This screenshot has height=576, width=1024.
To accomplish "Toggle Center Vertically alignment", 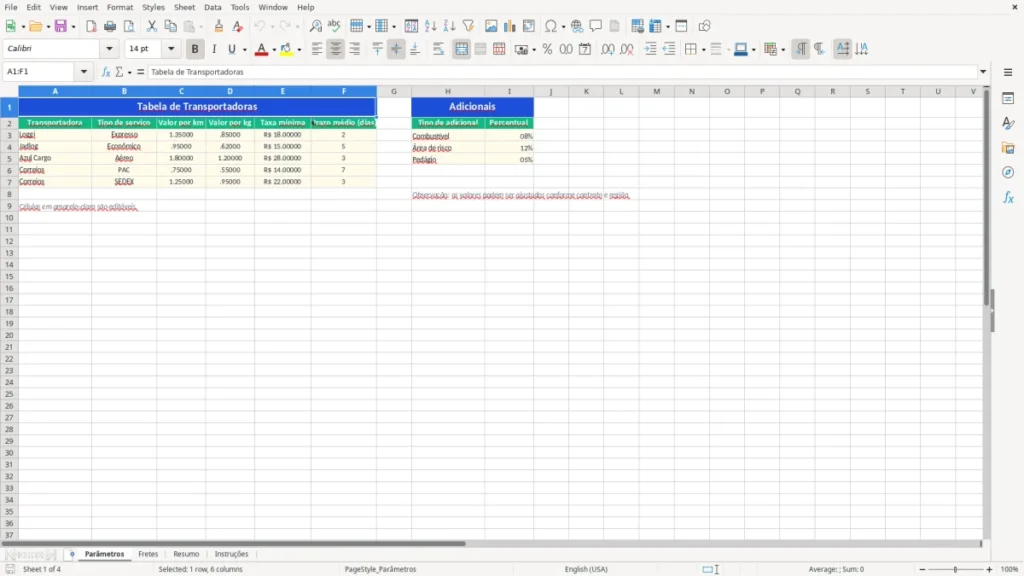I will point(396,49).
